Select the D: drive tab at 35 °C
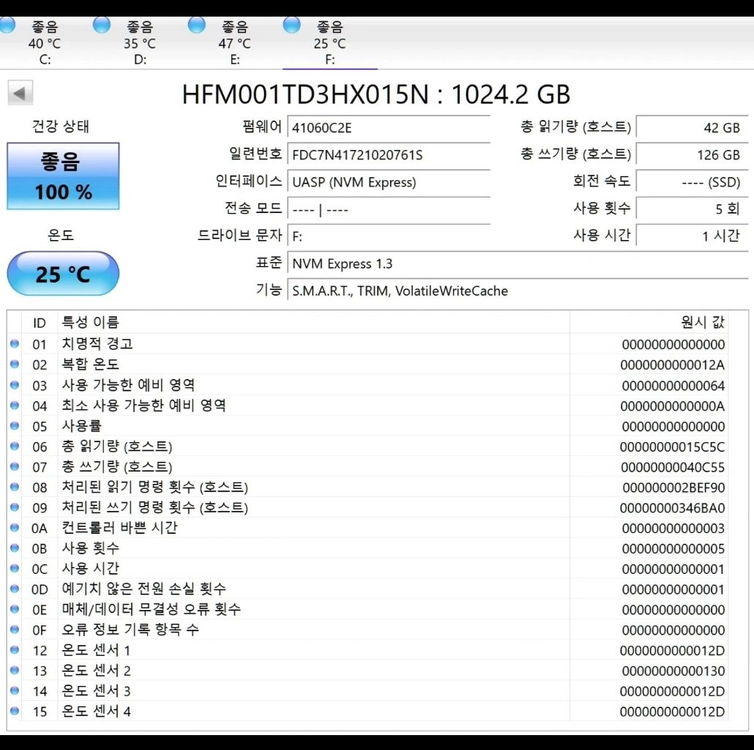This screenshot has width=754, height=750. [x=139, y=42]
